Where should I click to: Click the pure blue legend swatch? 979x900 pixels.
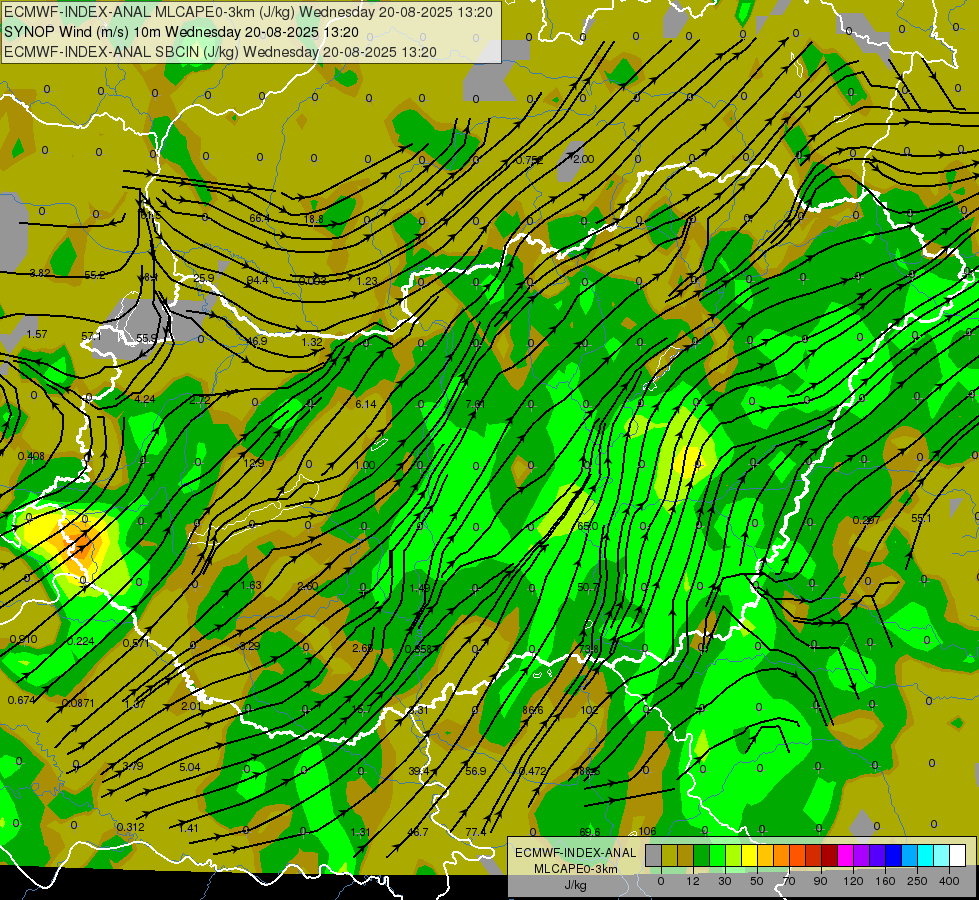(x=893, y=855)
